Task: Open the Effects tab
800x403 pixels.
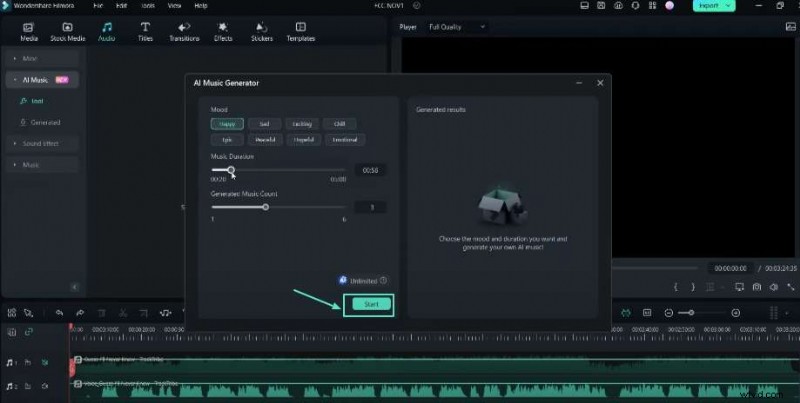Action: (223, 32)
